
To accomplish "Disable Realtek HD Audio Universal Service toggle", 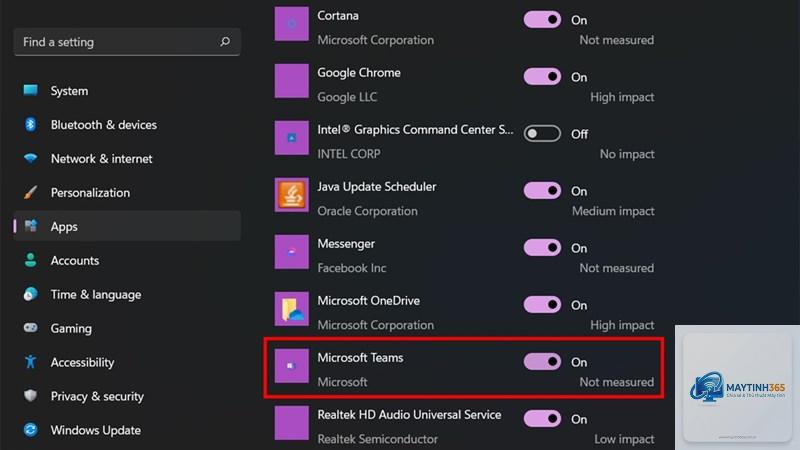I will 542,419.
